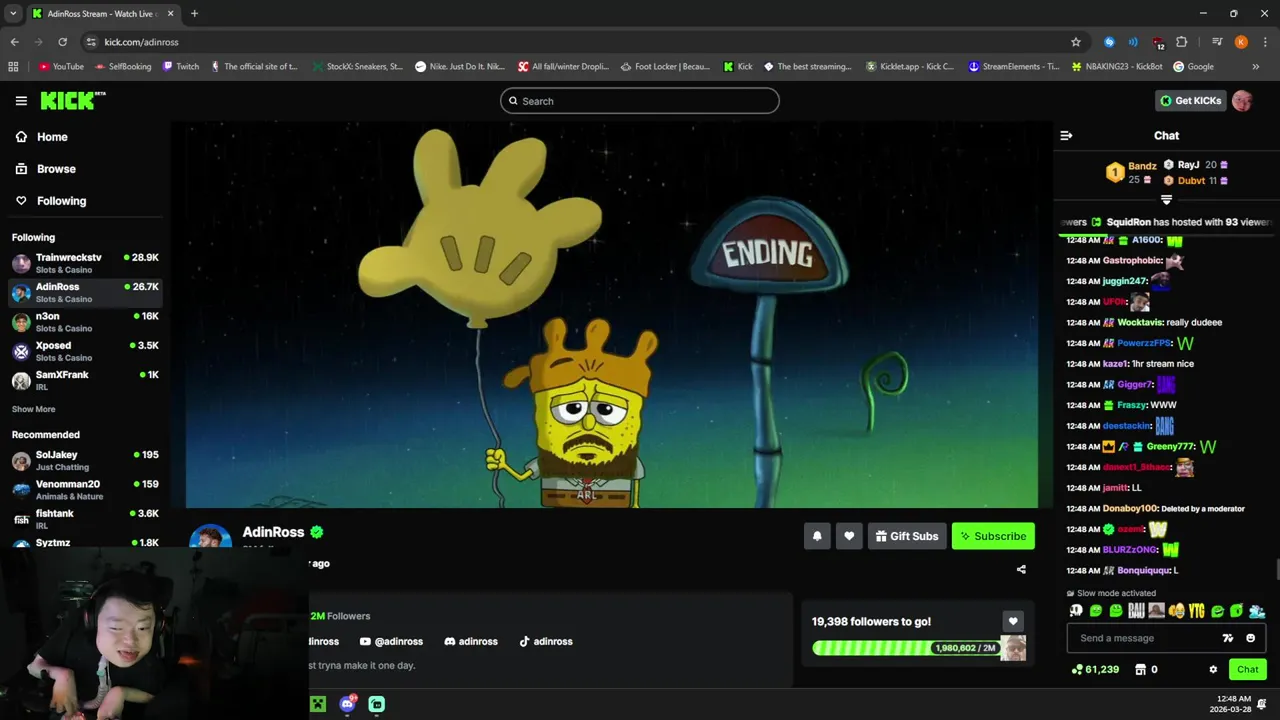This screenshot has height=720, width=1280.
Task: Insert the skull quick emote
Action: pyautogui.click(x=1076, y=611)
